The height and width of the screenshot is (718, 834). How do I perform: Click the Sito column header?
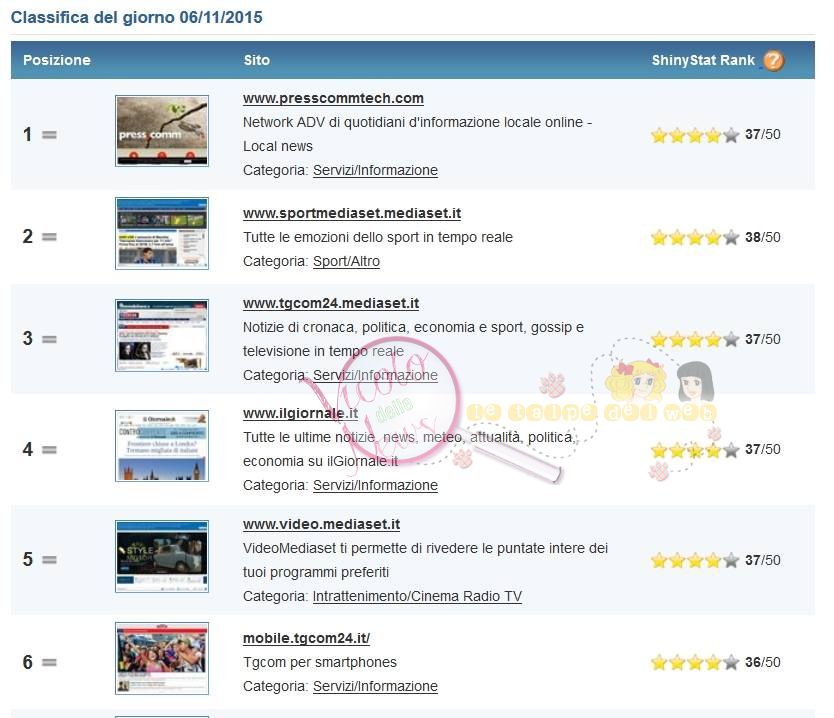257,60
